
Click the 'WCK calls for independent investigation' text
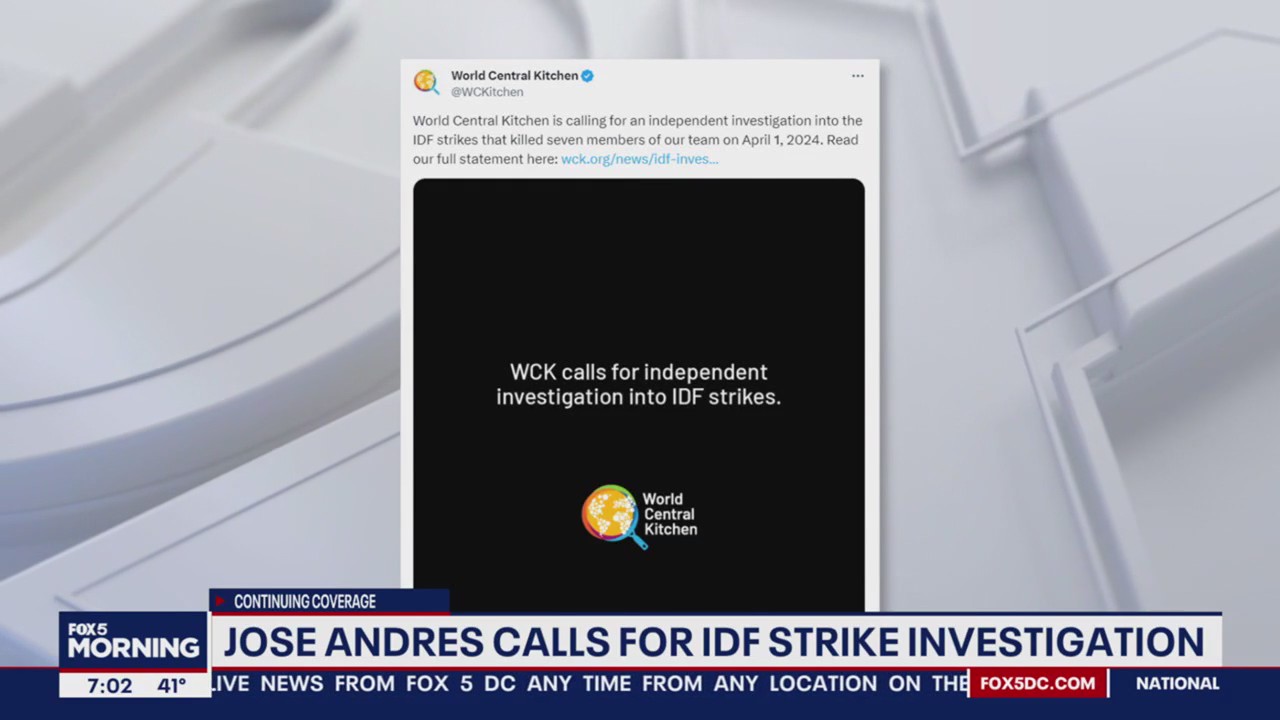[x=638, y=384]
